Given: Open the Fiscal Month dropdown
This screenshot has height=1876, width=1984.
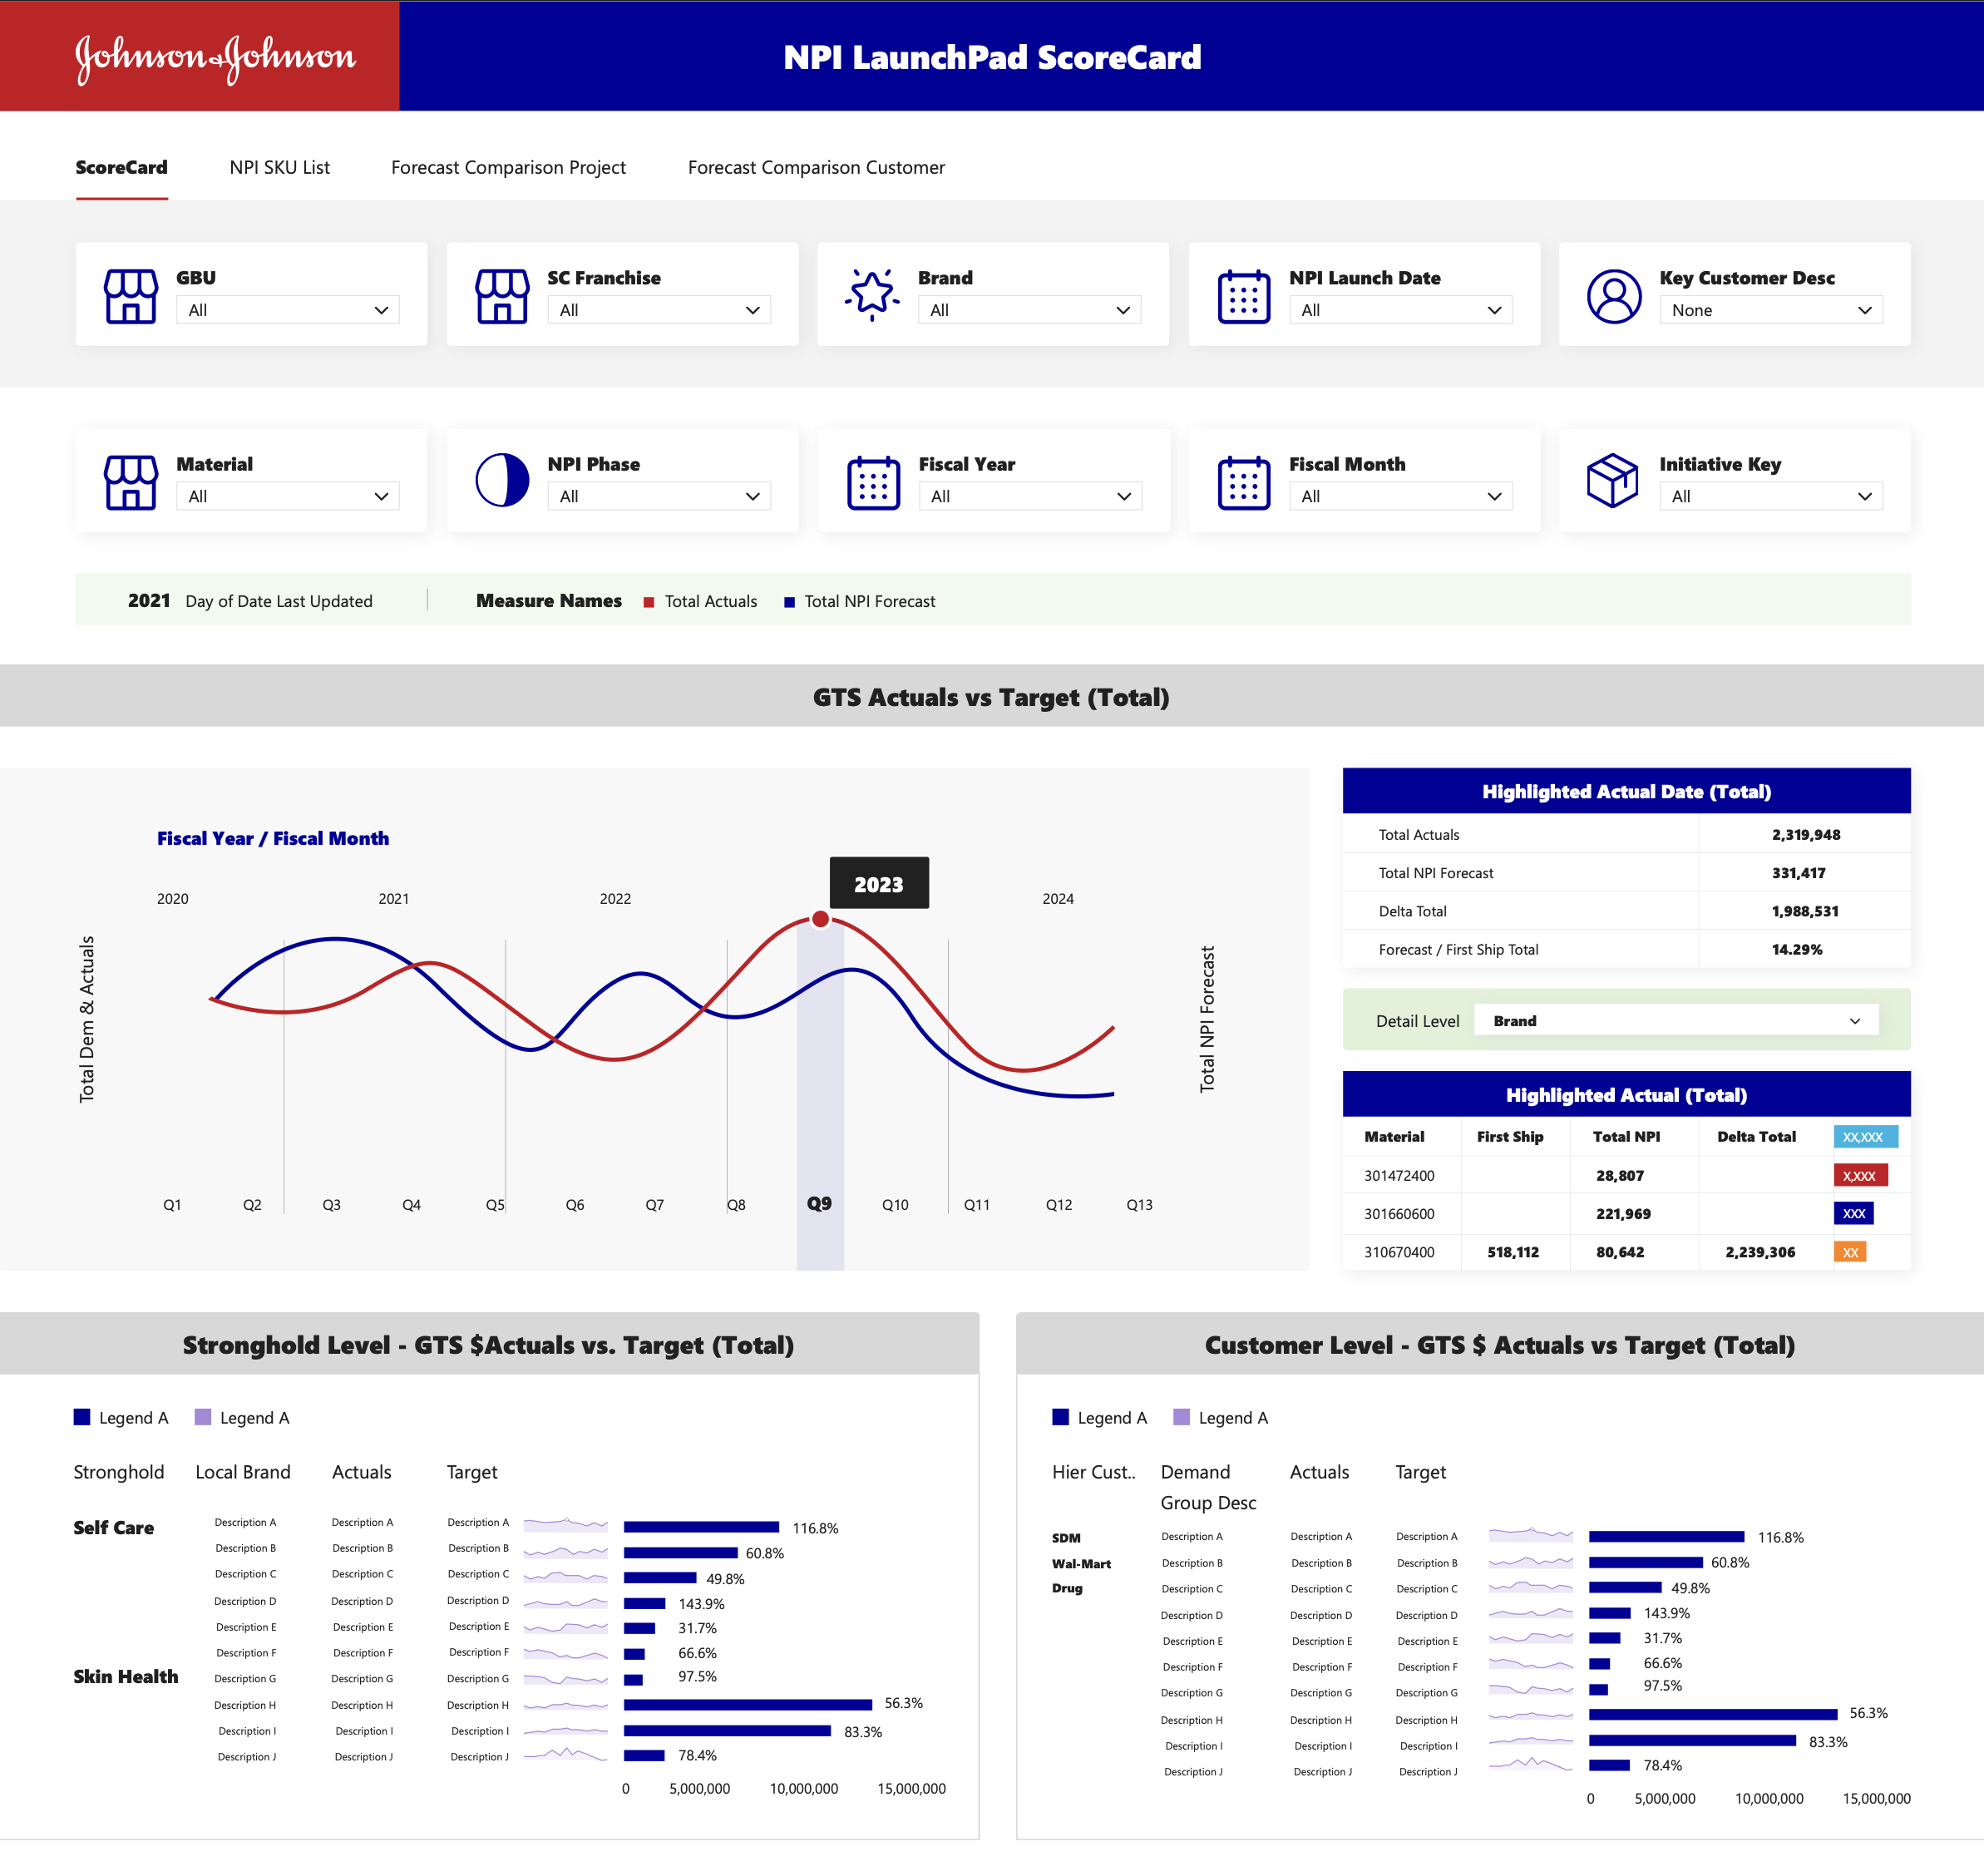Looking at the screenshot, I should coord(1400,497).
